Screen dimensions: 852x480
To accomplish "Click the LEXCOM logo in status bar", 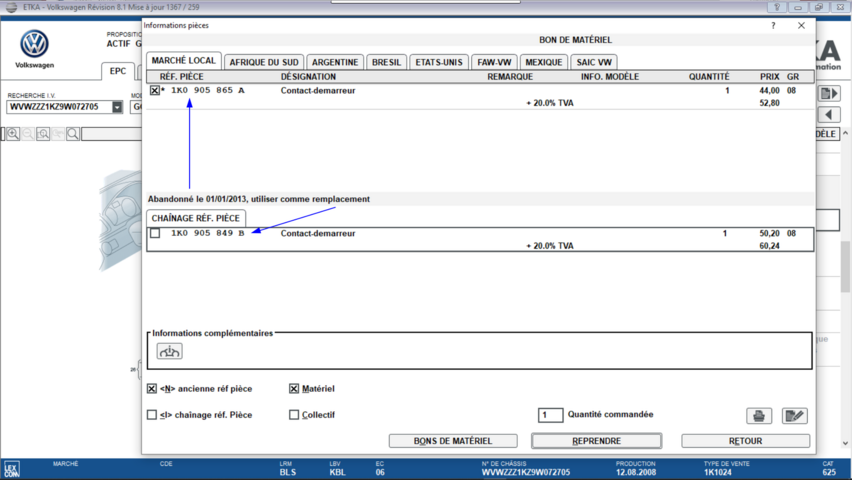I will coord(11,469).
